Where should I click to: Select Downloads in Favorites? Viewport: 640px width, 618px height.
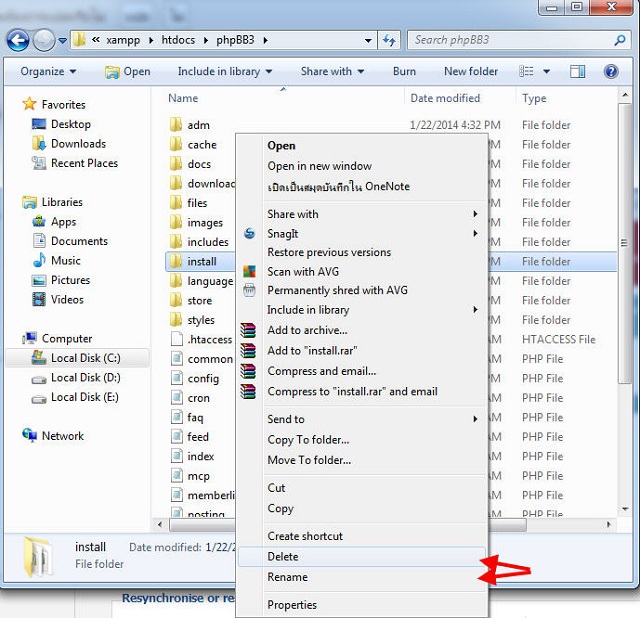pyautogui.click(x=78, y=144)
